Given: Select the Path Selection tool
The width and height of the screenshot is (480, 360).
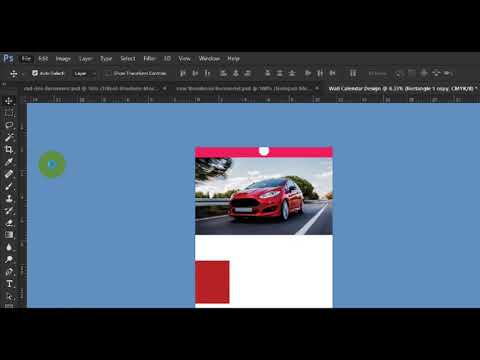Looking at the screenshot, I should pyautogui.click(x=9, y=296).
